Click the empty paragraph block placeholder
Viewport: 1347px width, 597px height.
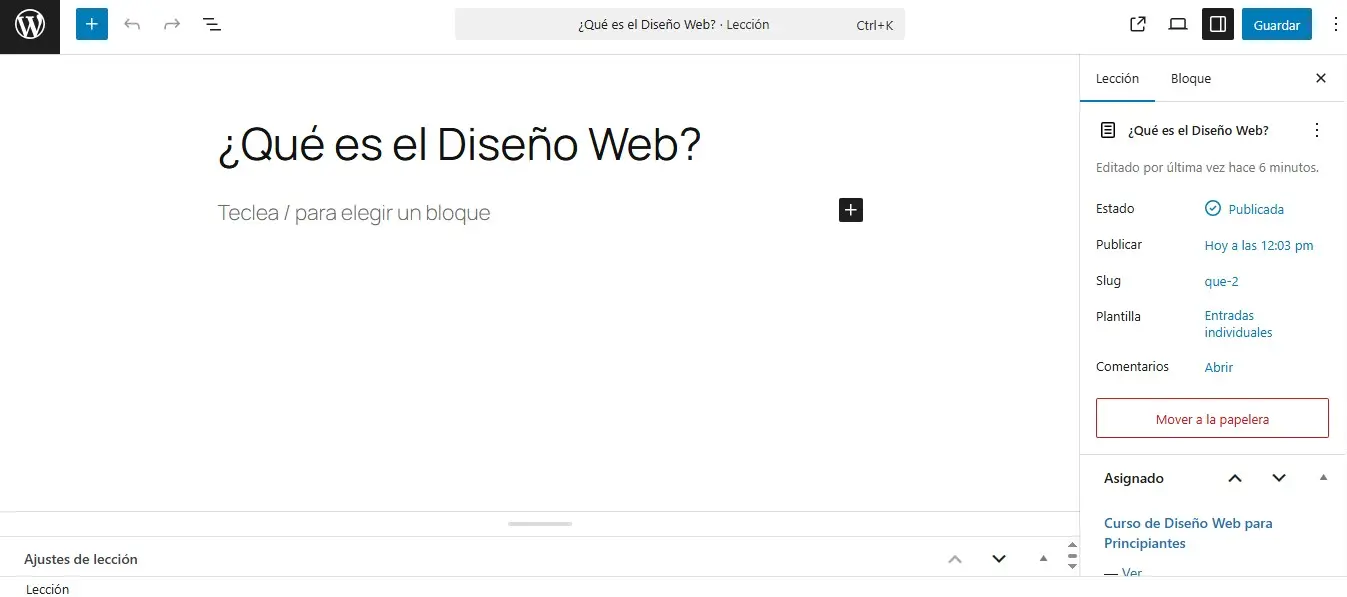354,213
